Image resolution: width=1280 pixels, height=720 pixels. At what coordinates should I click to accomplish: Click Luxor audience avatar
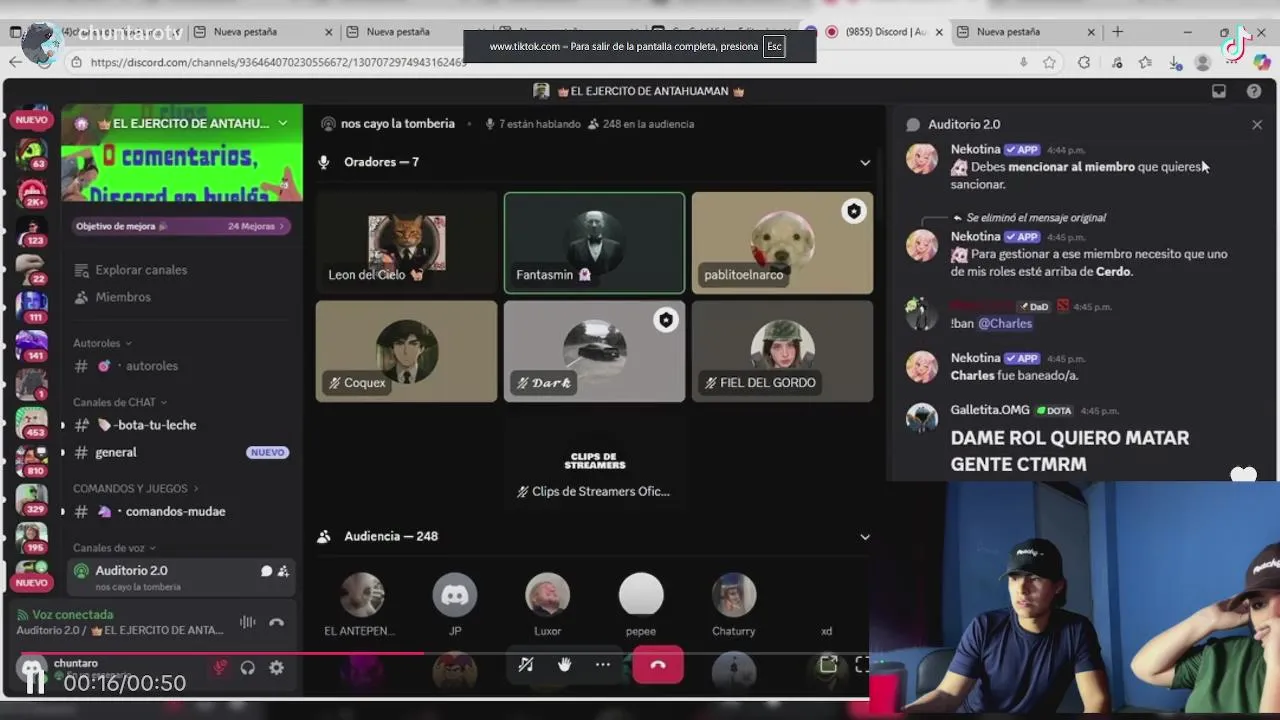[548, 595]
